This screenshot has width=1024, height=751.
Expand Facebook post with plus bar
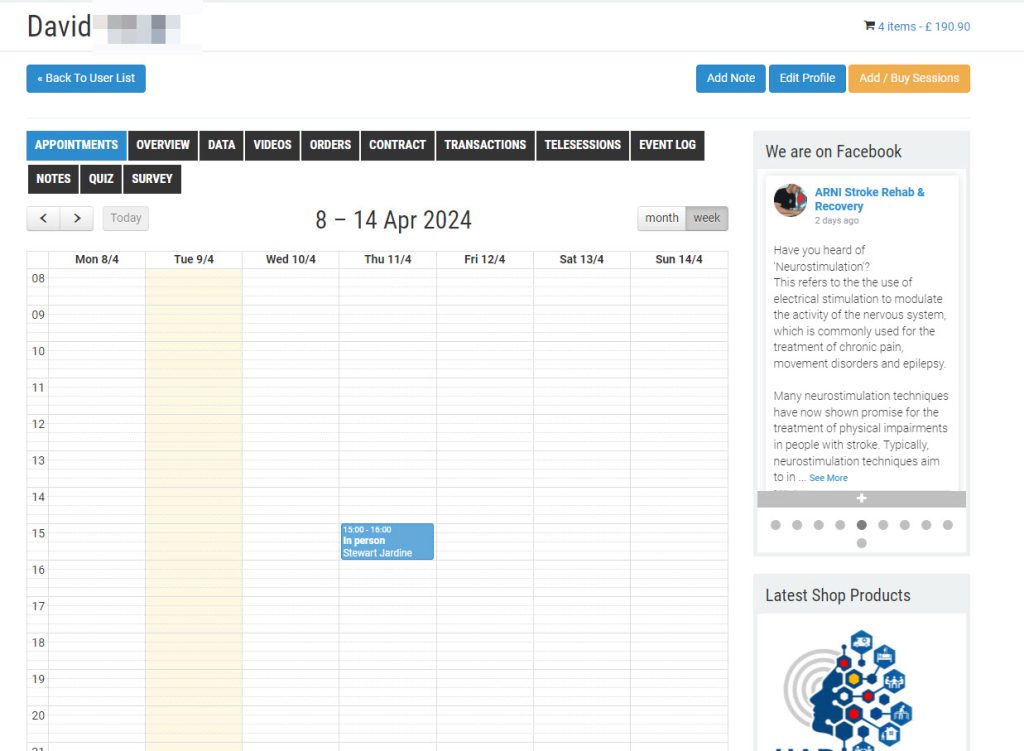click(861, 499)
